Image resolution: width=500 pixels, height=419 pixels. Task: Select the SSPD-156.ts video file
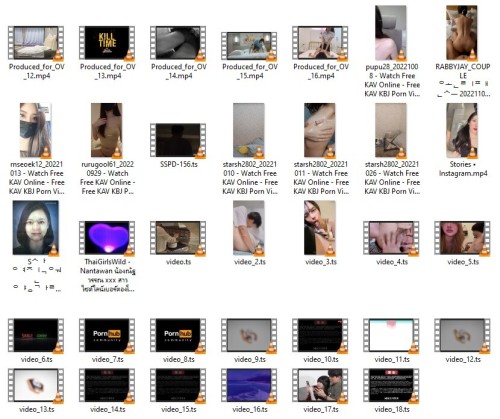coord(178,140)
